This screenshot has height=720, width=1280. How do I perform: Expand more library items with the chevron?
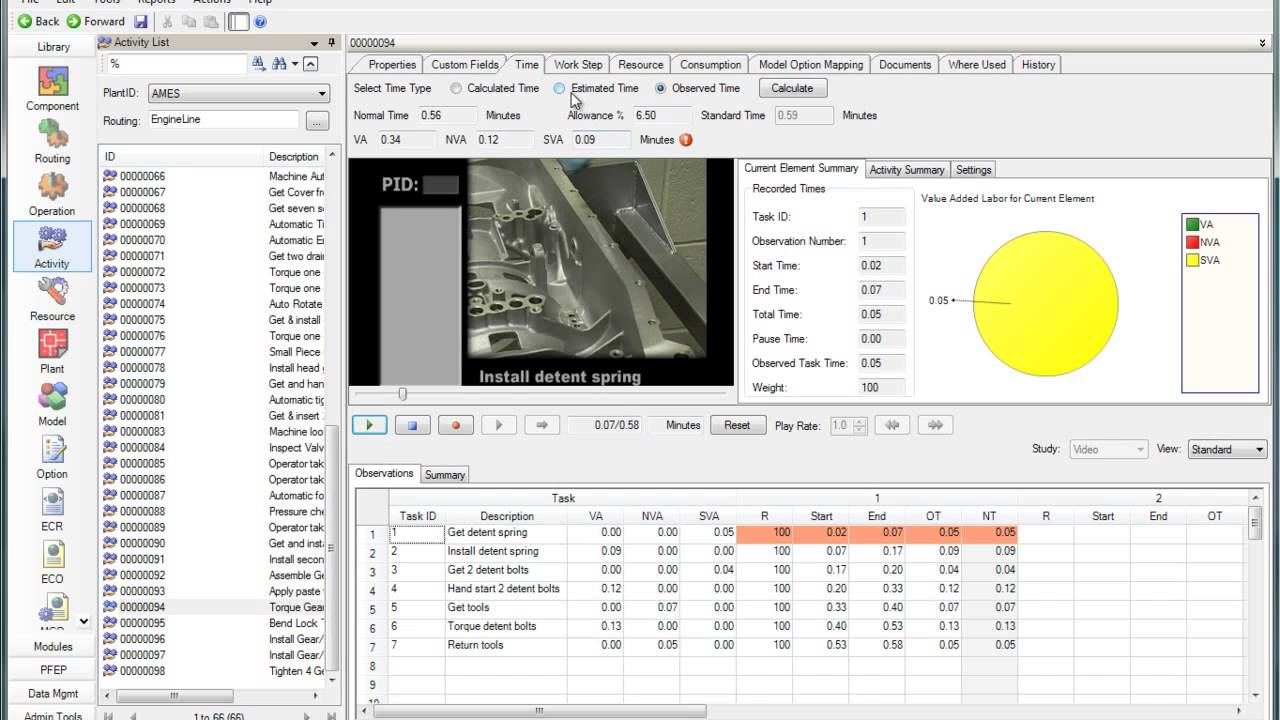point(83,621)
